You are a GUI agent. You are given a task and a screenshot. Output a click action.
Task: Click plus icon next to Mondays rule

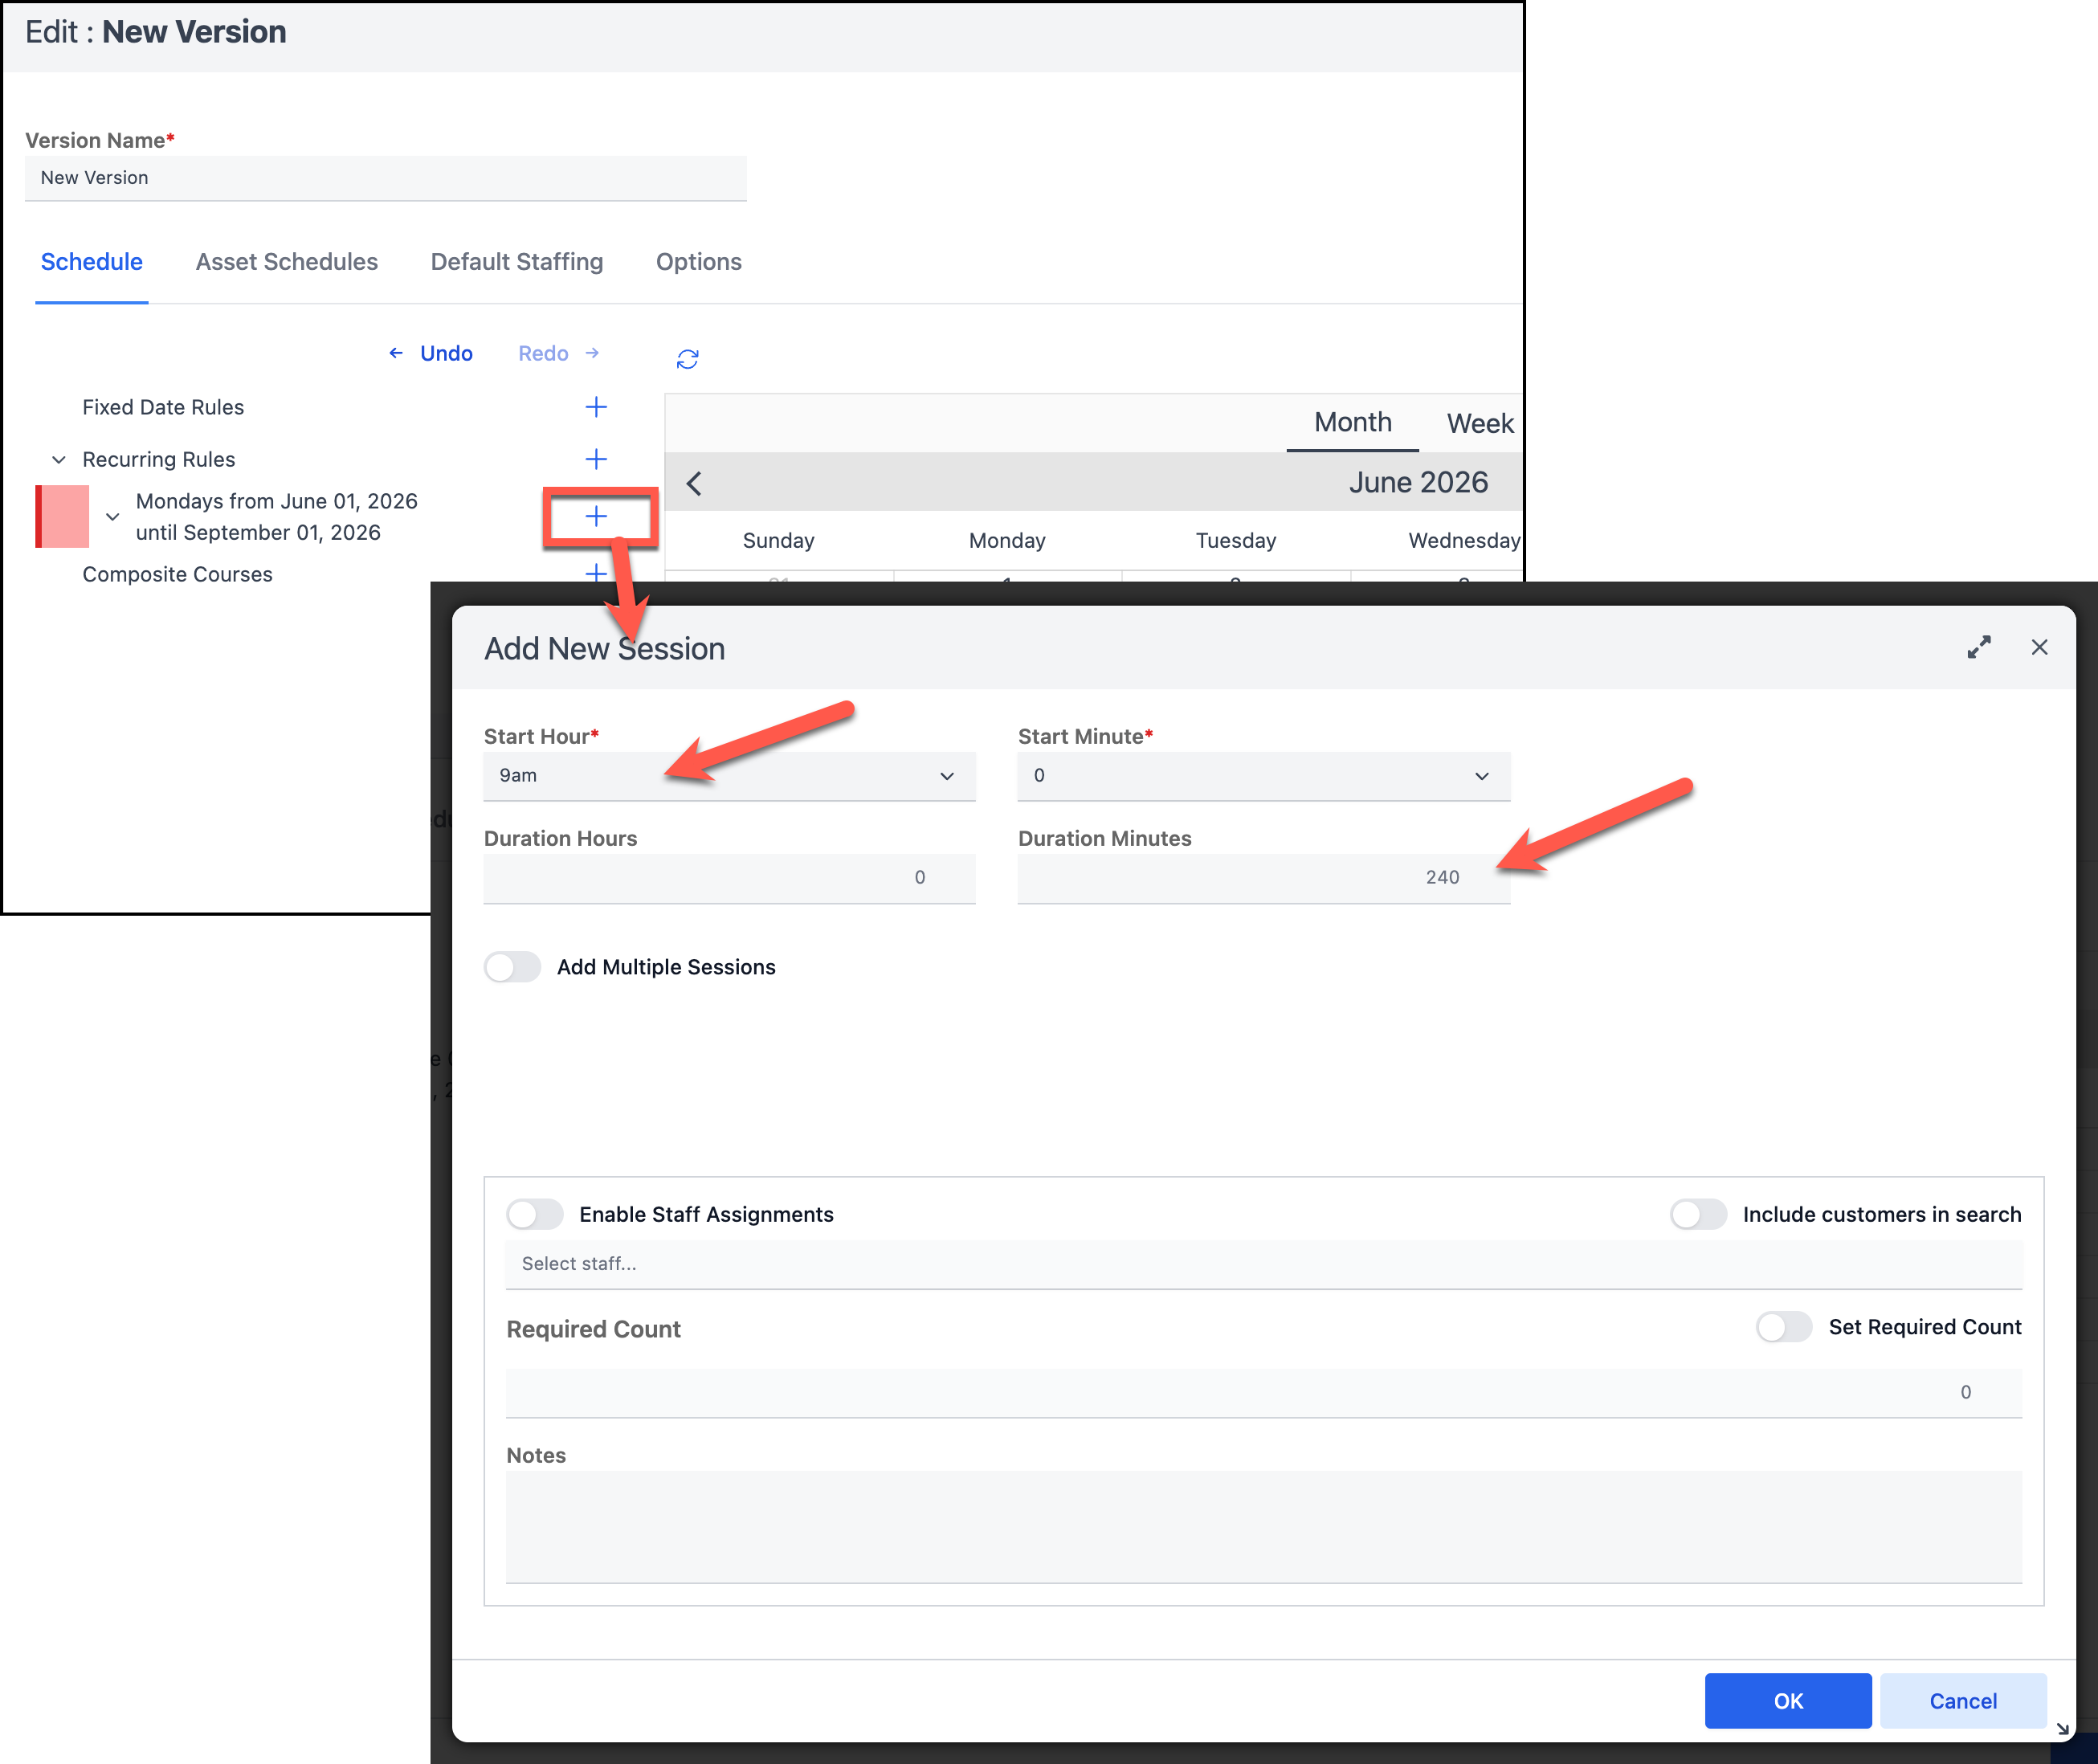(x=596, y=516)
